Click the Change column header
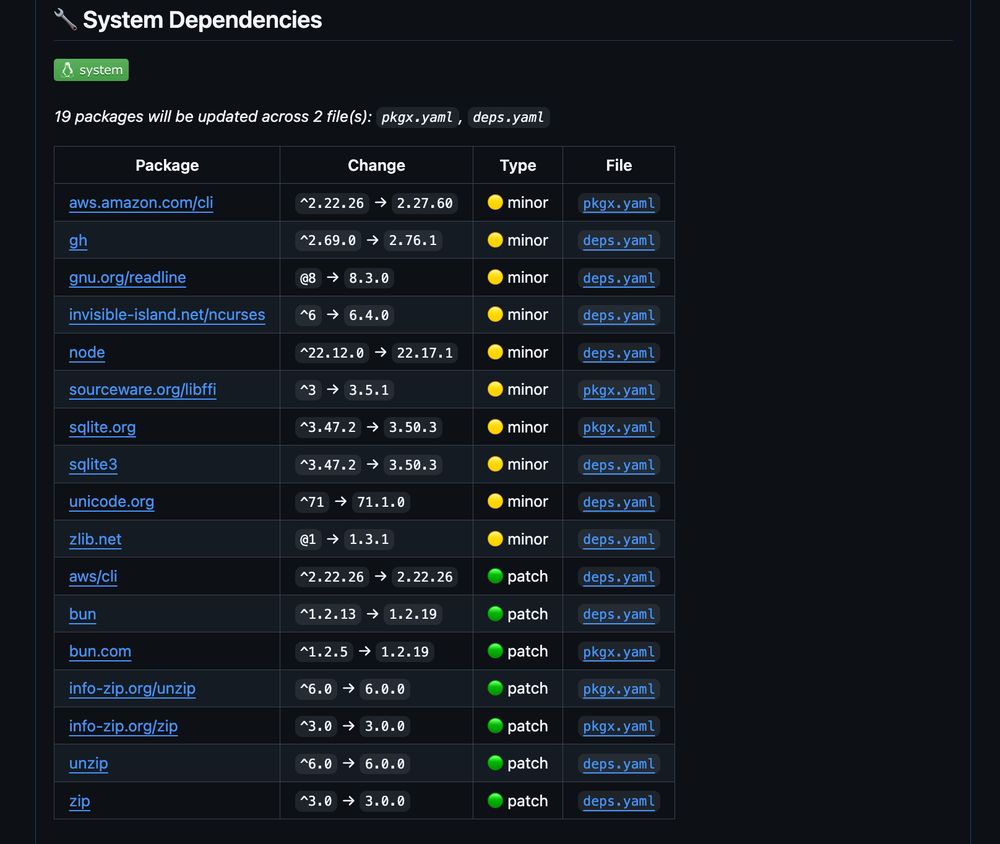1000x844 pixels. click(x=376, y=165)
